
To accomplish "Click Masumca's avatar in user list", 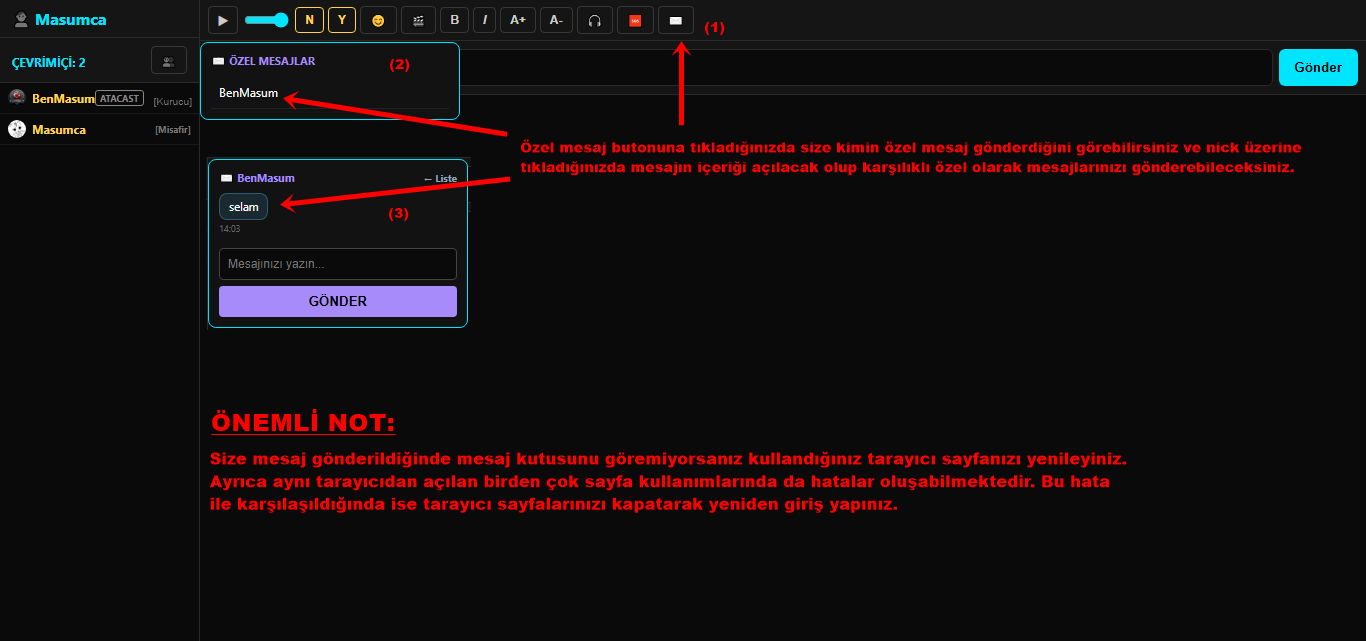I will coord(17,129).
